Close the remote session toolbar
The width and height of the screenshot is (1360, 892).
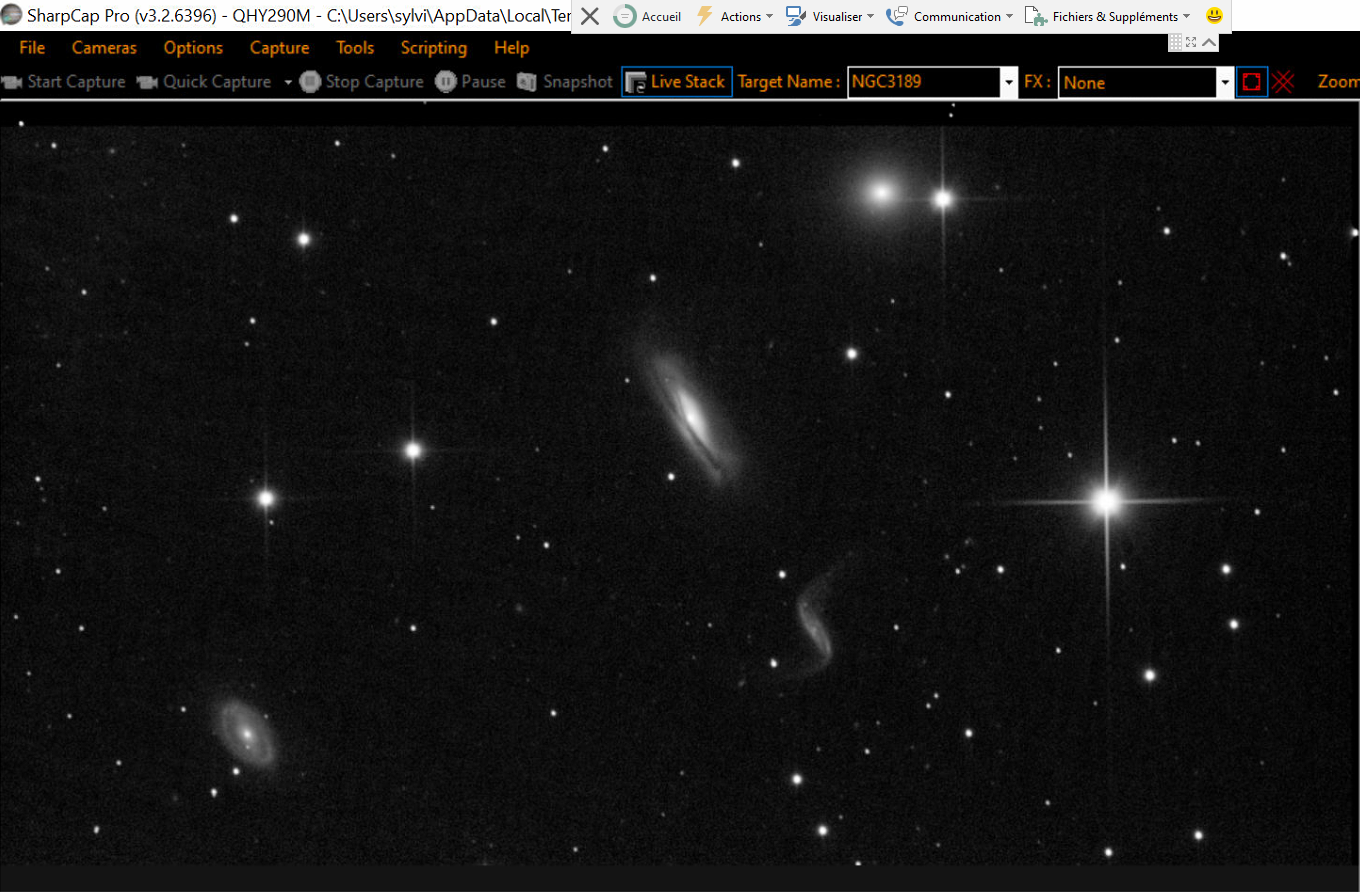590,16
